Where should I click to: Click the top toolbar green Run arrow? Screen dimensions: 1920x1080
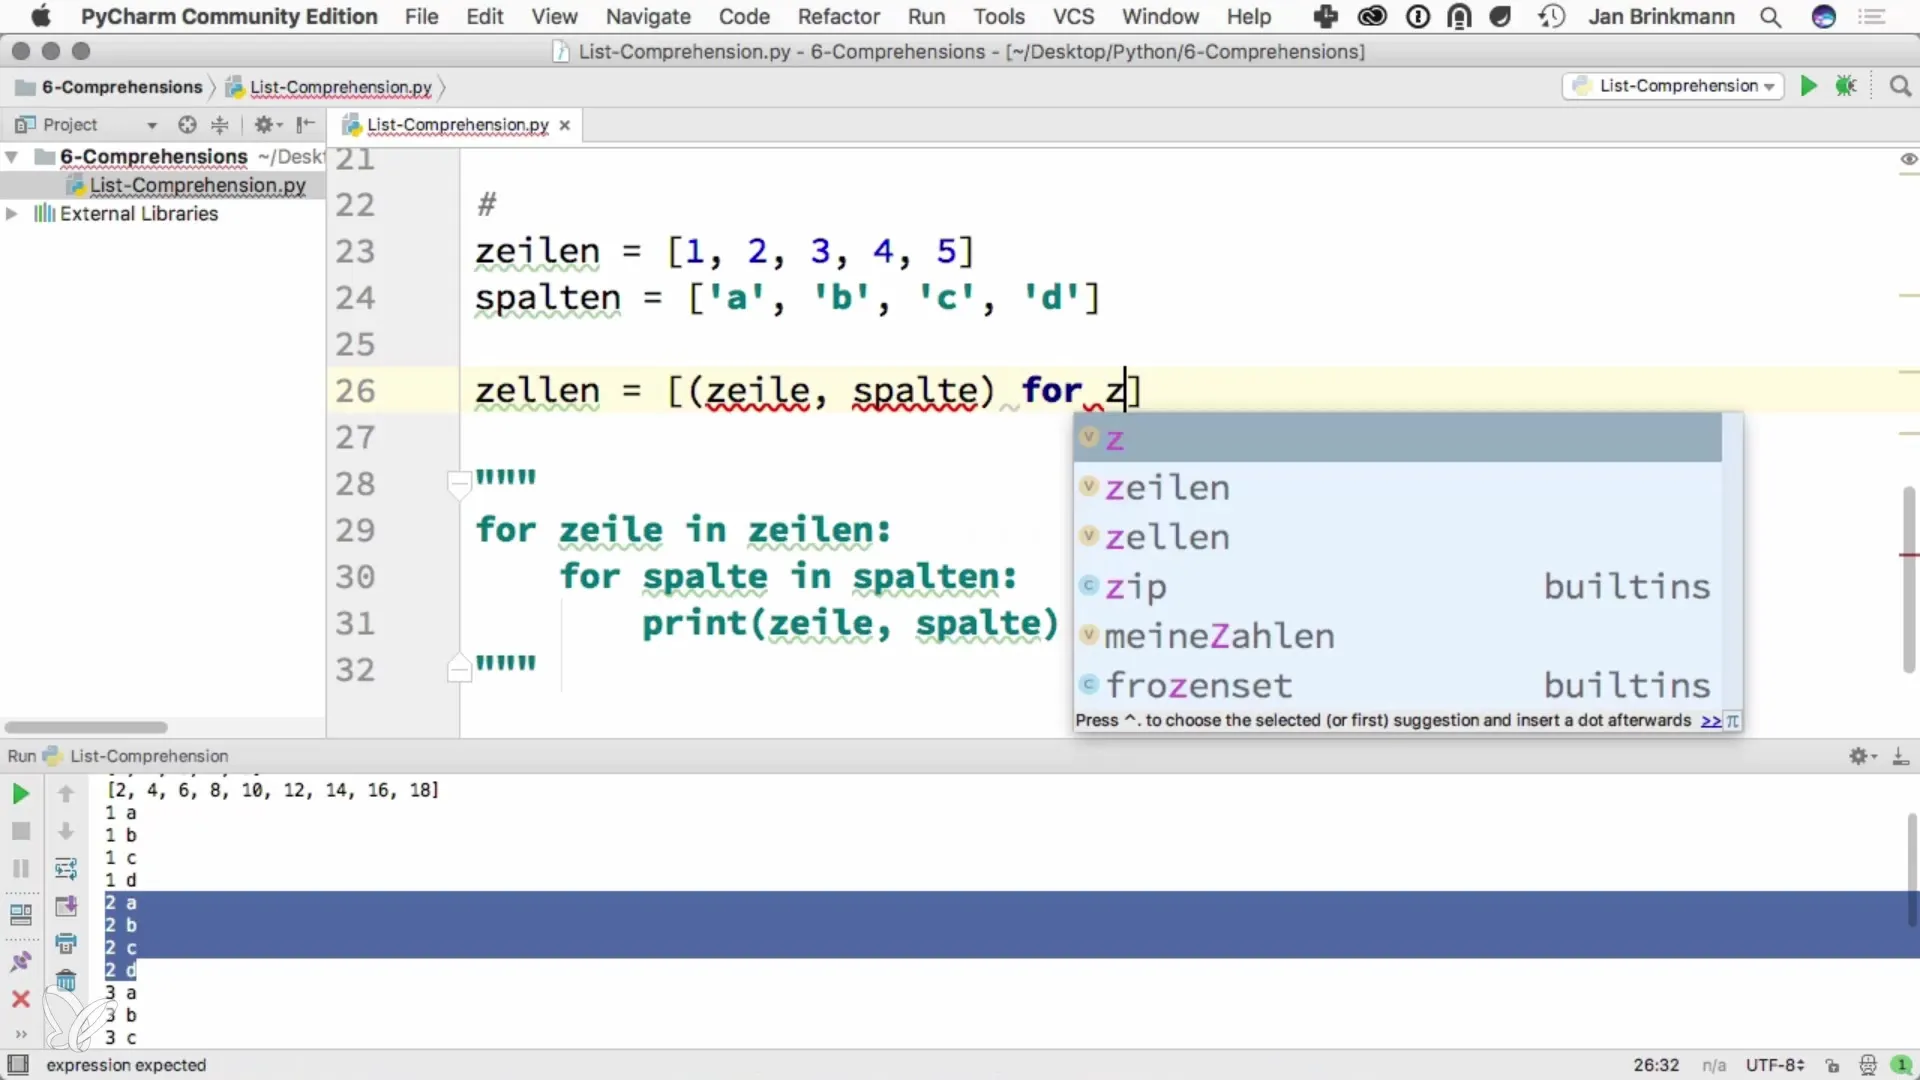tap(1808, 86)
